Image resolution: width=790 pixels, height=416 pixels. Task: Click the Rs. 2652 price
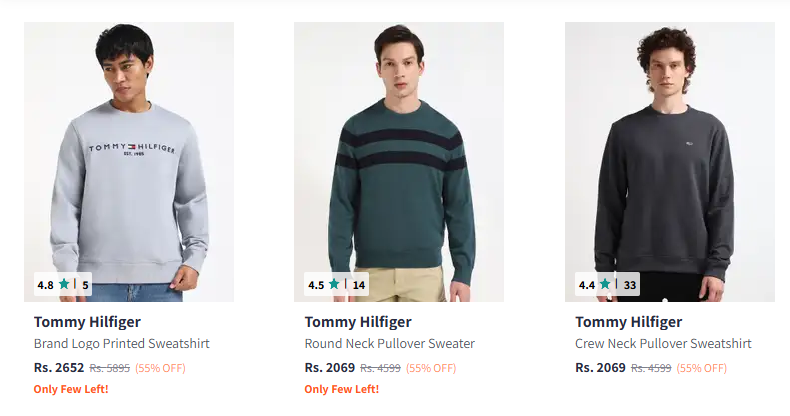click(x=59, y=368)
